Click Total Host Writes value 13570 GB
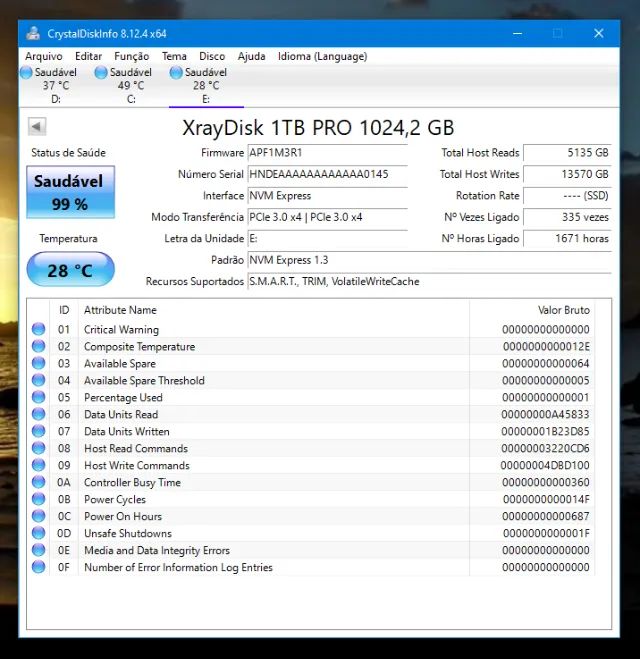 [x=567, y=174]
